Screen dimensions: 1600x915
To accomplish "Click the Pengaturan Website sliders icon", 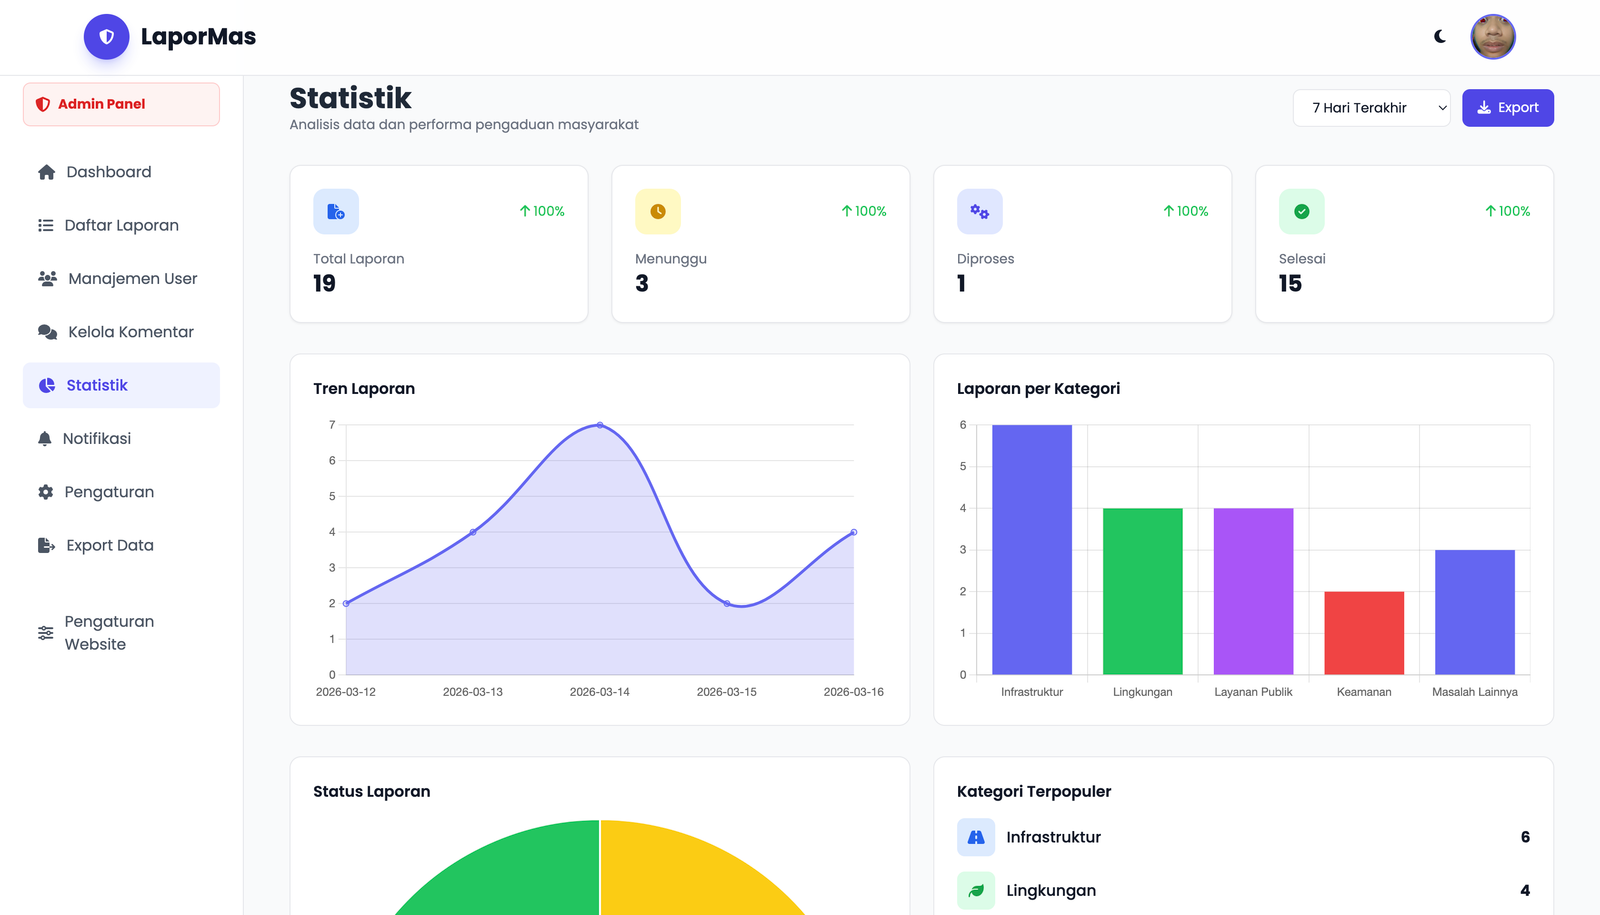I will pos(46,633).
